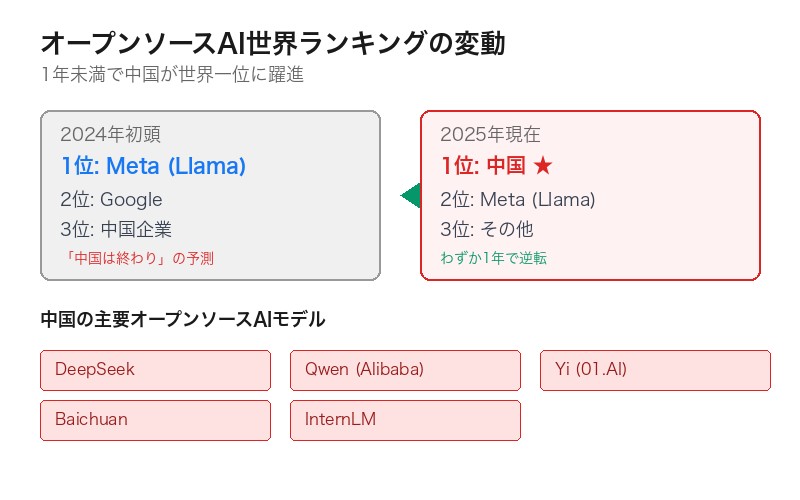Click the 2024年初頭 panel label
Viewport: 800px width, 500px height.
(x=110, y=135)
